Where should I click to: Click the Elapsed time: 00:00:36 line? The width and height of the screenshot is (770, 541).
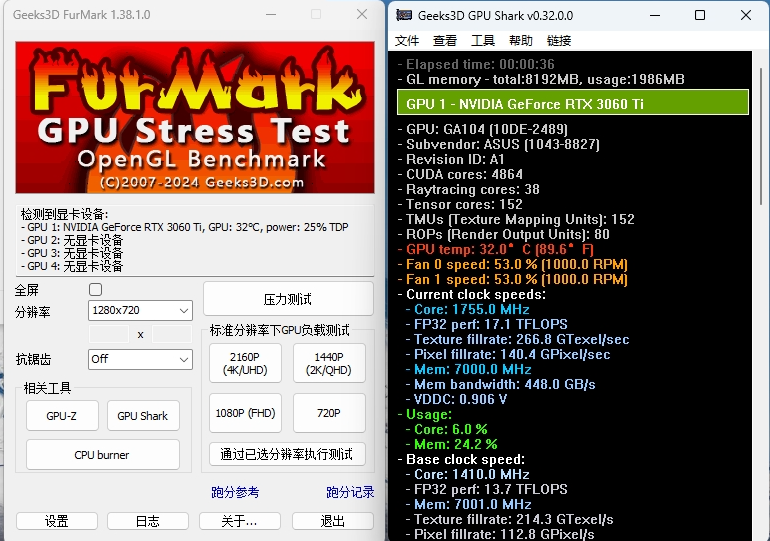(x=476, y=64)
